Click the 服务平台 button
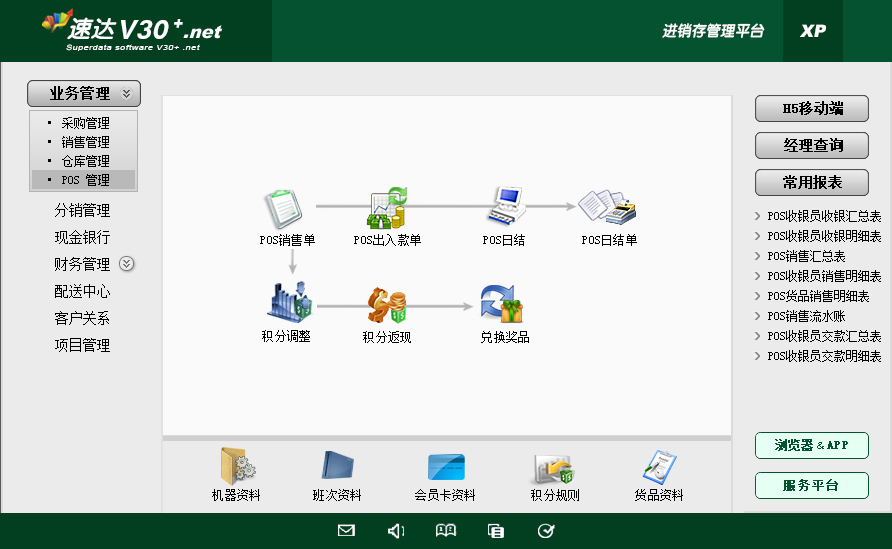Screen dimensions: 892x549 pyautogui.click(x=811, y=486)
